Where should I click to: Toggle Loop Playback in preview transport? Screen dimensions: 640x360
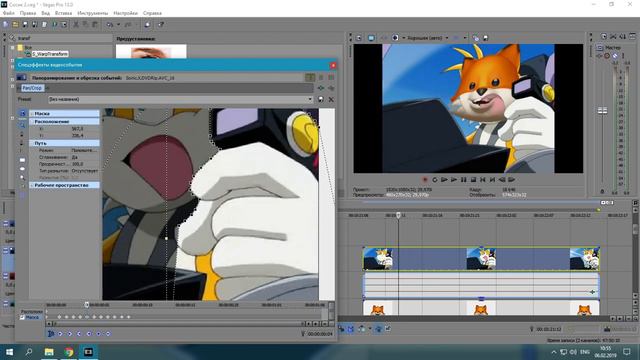(x=435, y=180)
